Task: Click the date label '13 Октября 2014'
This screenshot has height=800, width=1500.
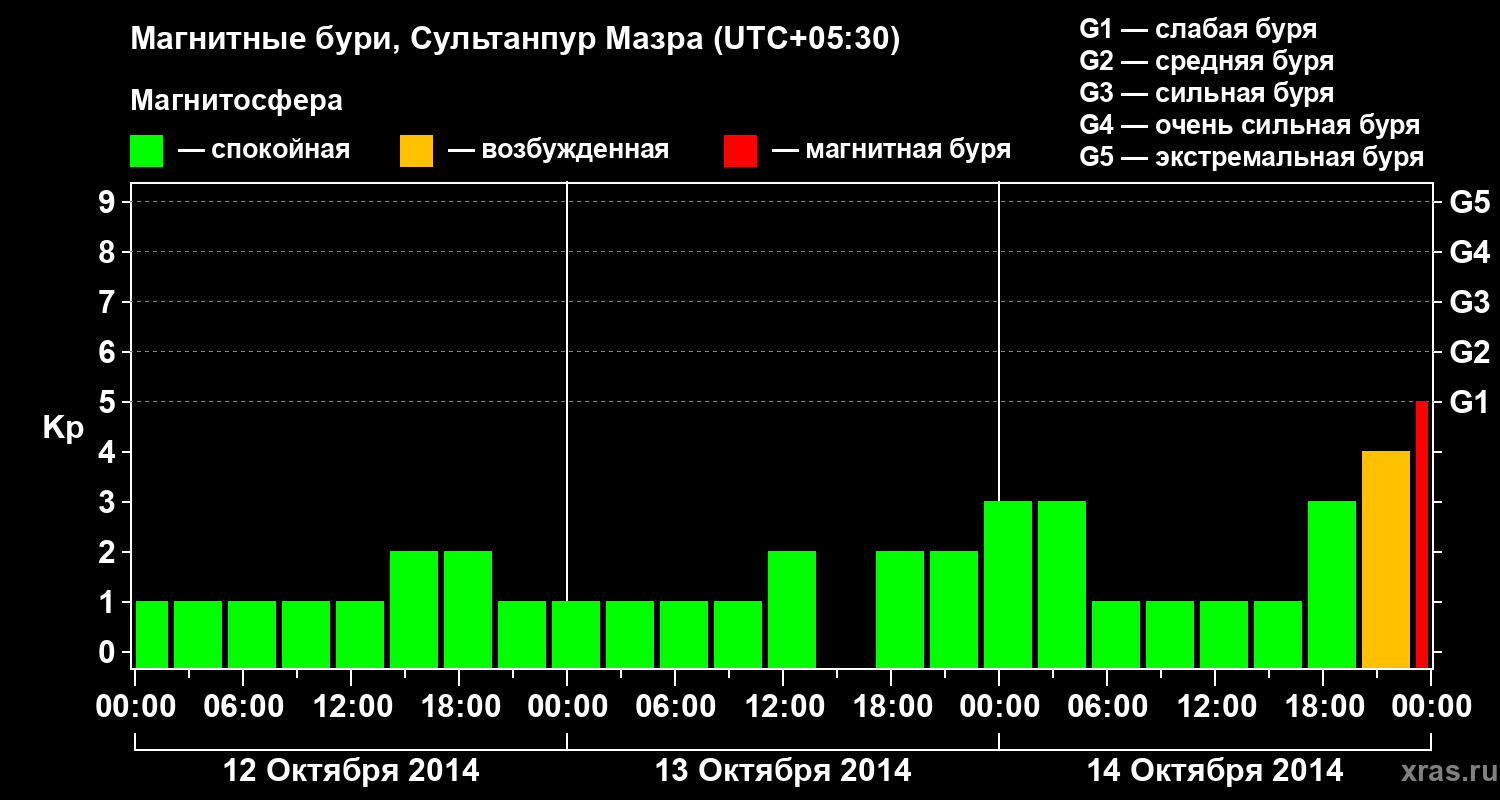Action: (783, 771)
